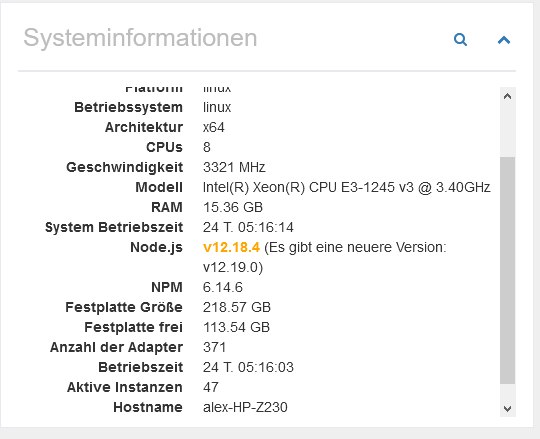This screenshot has height=439, width=540.
Task: Click the System Betriebszeit label
Action: point(114,227)
